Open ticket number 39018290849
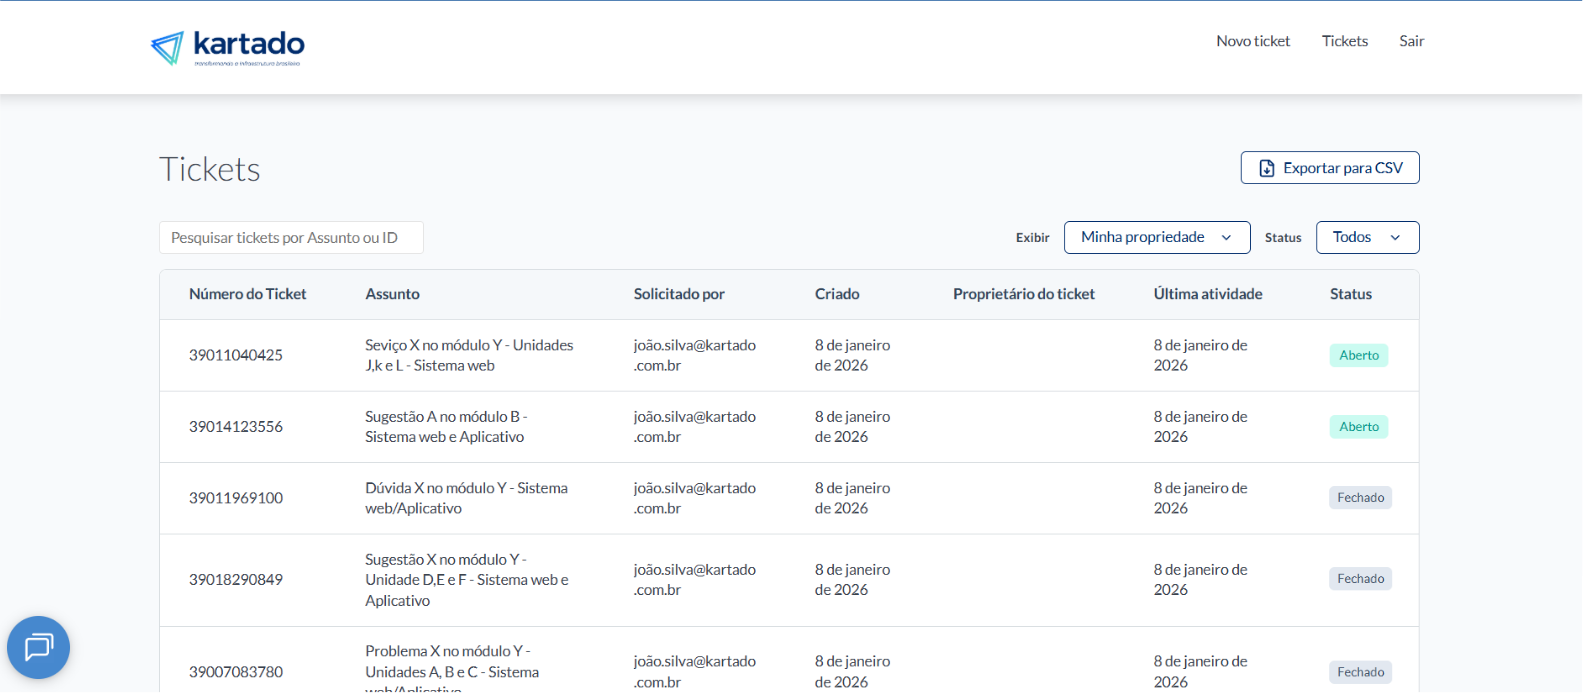Image resolution: width=1583 pixels, height=693 pixels. (236, 580)
